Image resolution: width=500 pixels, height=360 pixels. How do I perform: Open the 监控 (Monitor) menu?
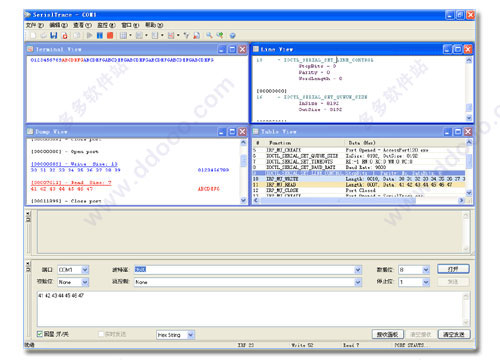pyautogui.click(x=106, y=25)
